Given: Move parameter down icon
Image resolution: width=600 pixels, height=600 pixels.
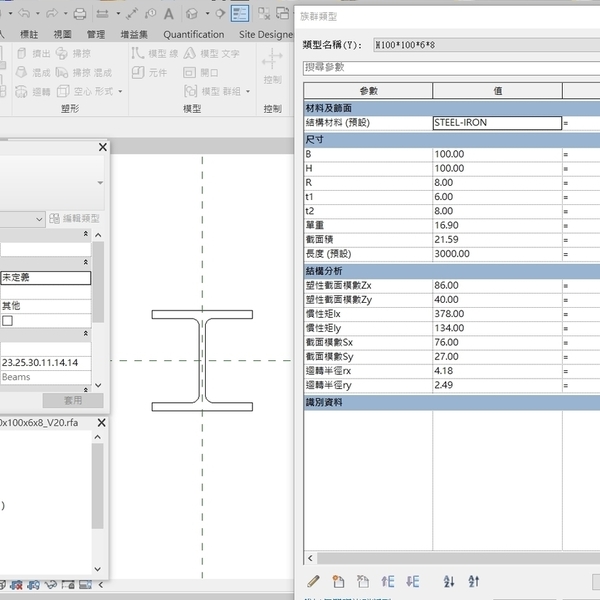Looking at the screenshot, I should click(x=413, y=581).
